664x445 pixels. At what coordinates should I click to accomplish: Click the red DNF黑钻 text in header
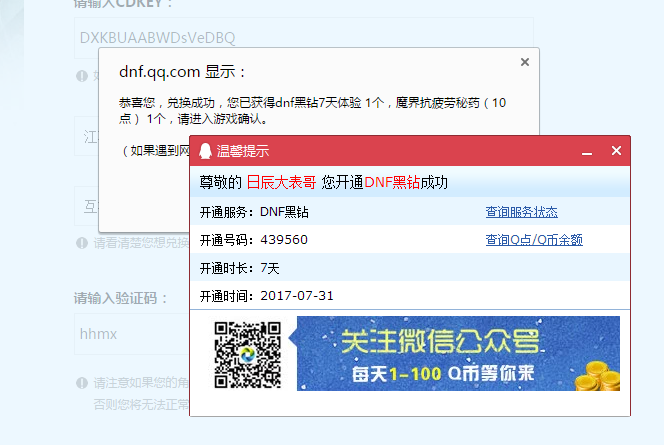point(392,182)
